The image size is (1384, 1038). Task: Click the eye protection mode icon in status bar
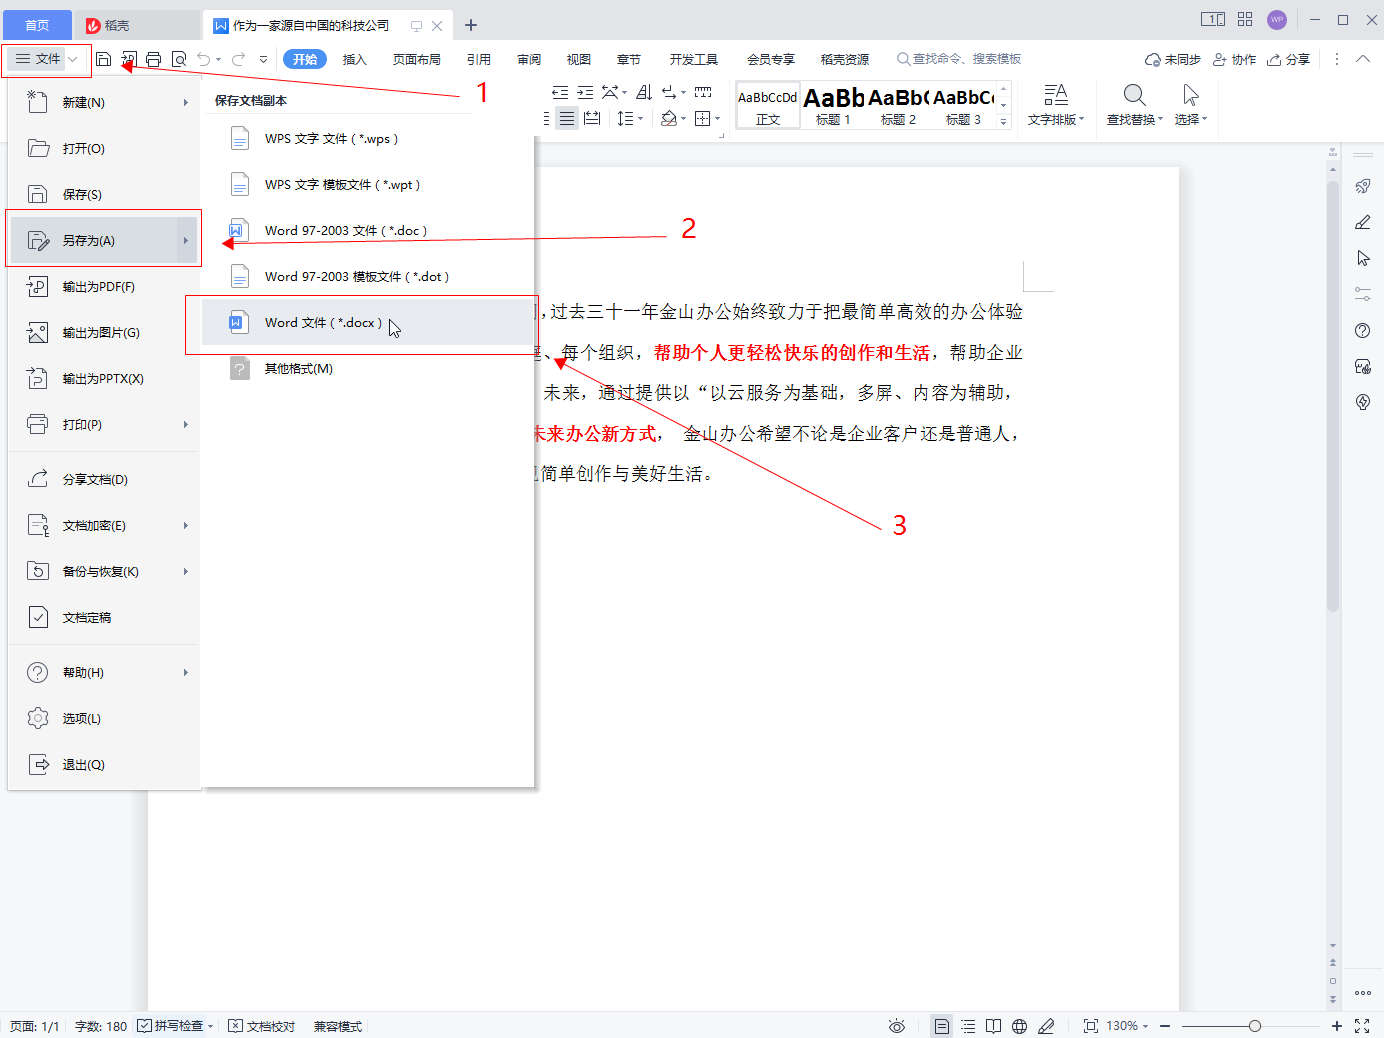tap(897, 1026)
